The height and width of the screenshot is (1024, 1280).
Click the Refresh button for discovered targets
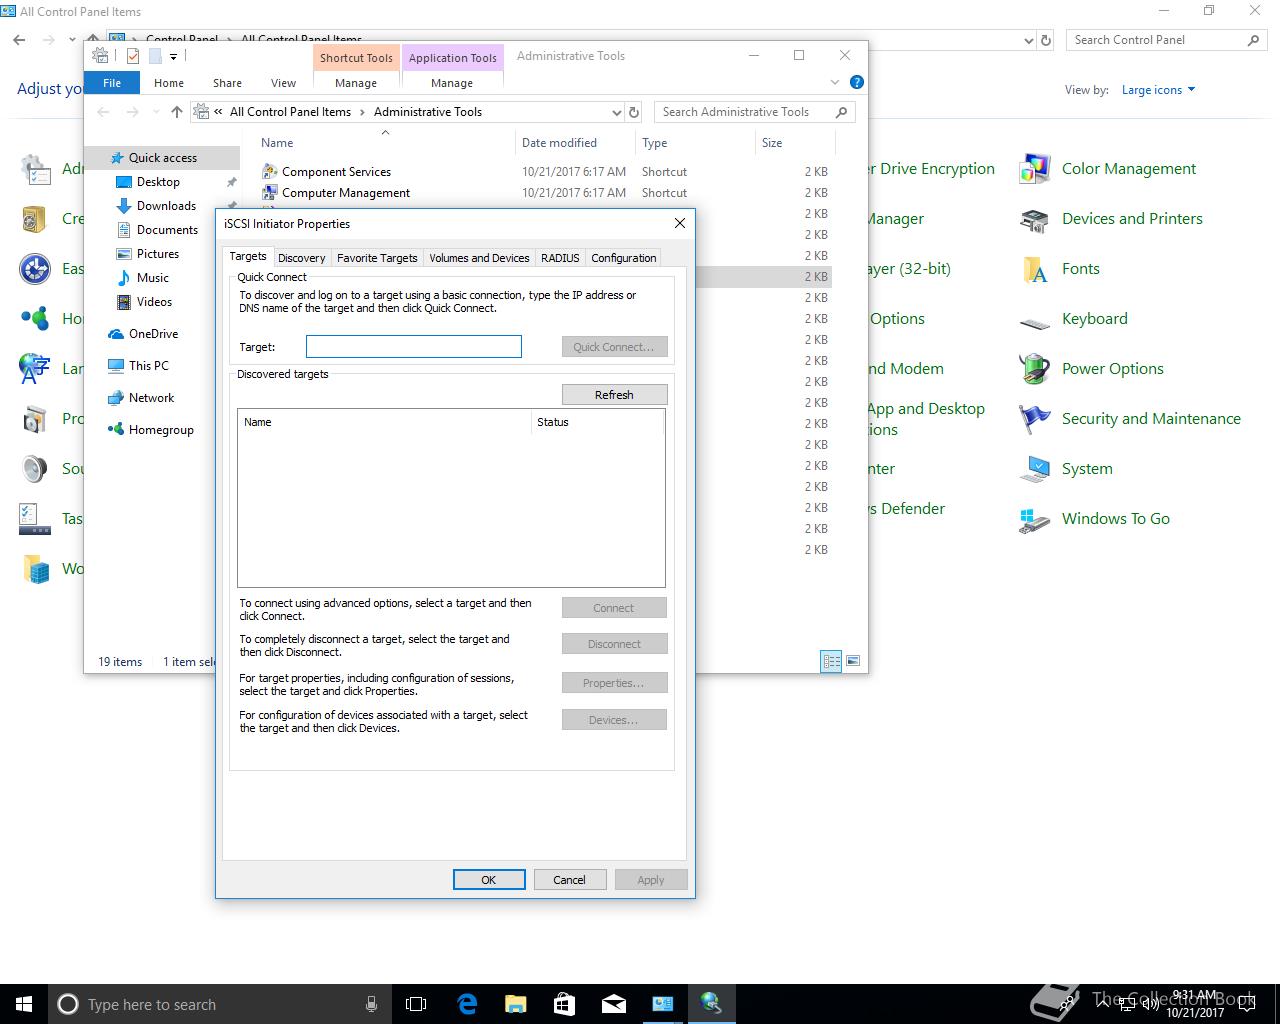click(614, 395)
